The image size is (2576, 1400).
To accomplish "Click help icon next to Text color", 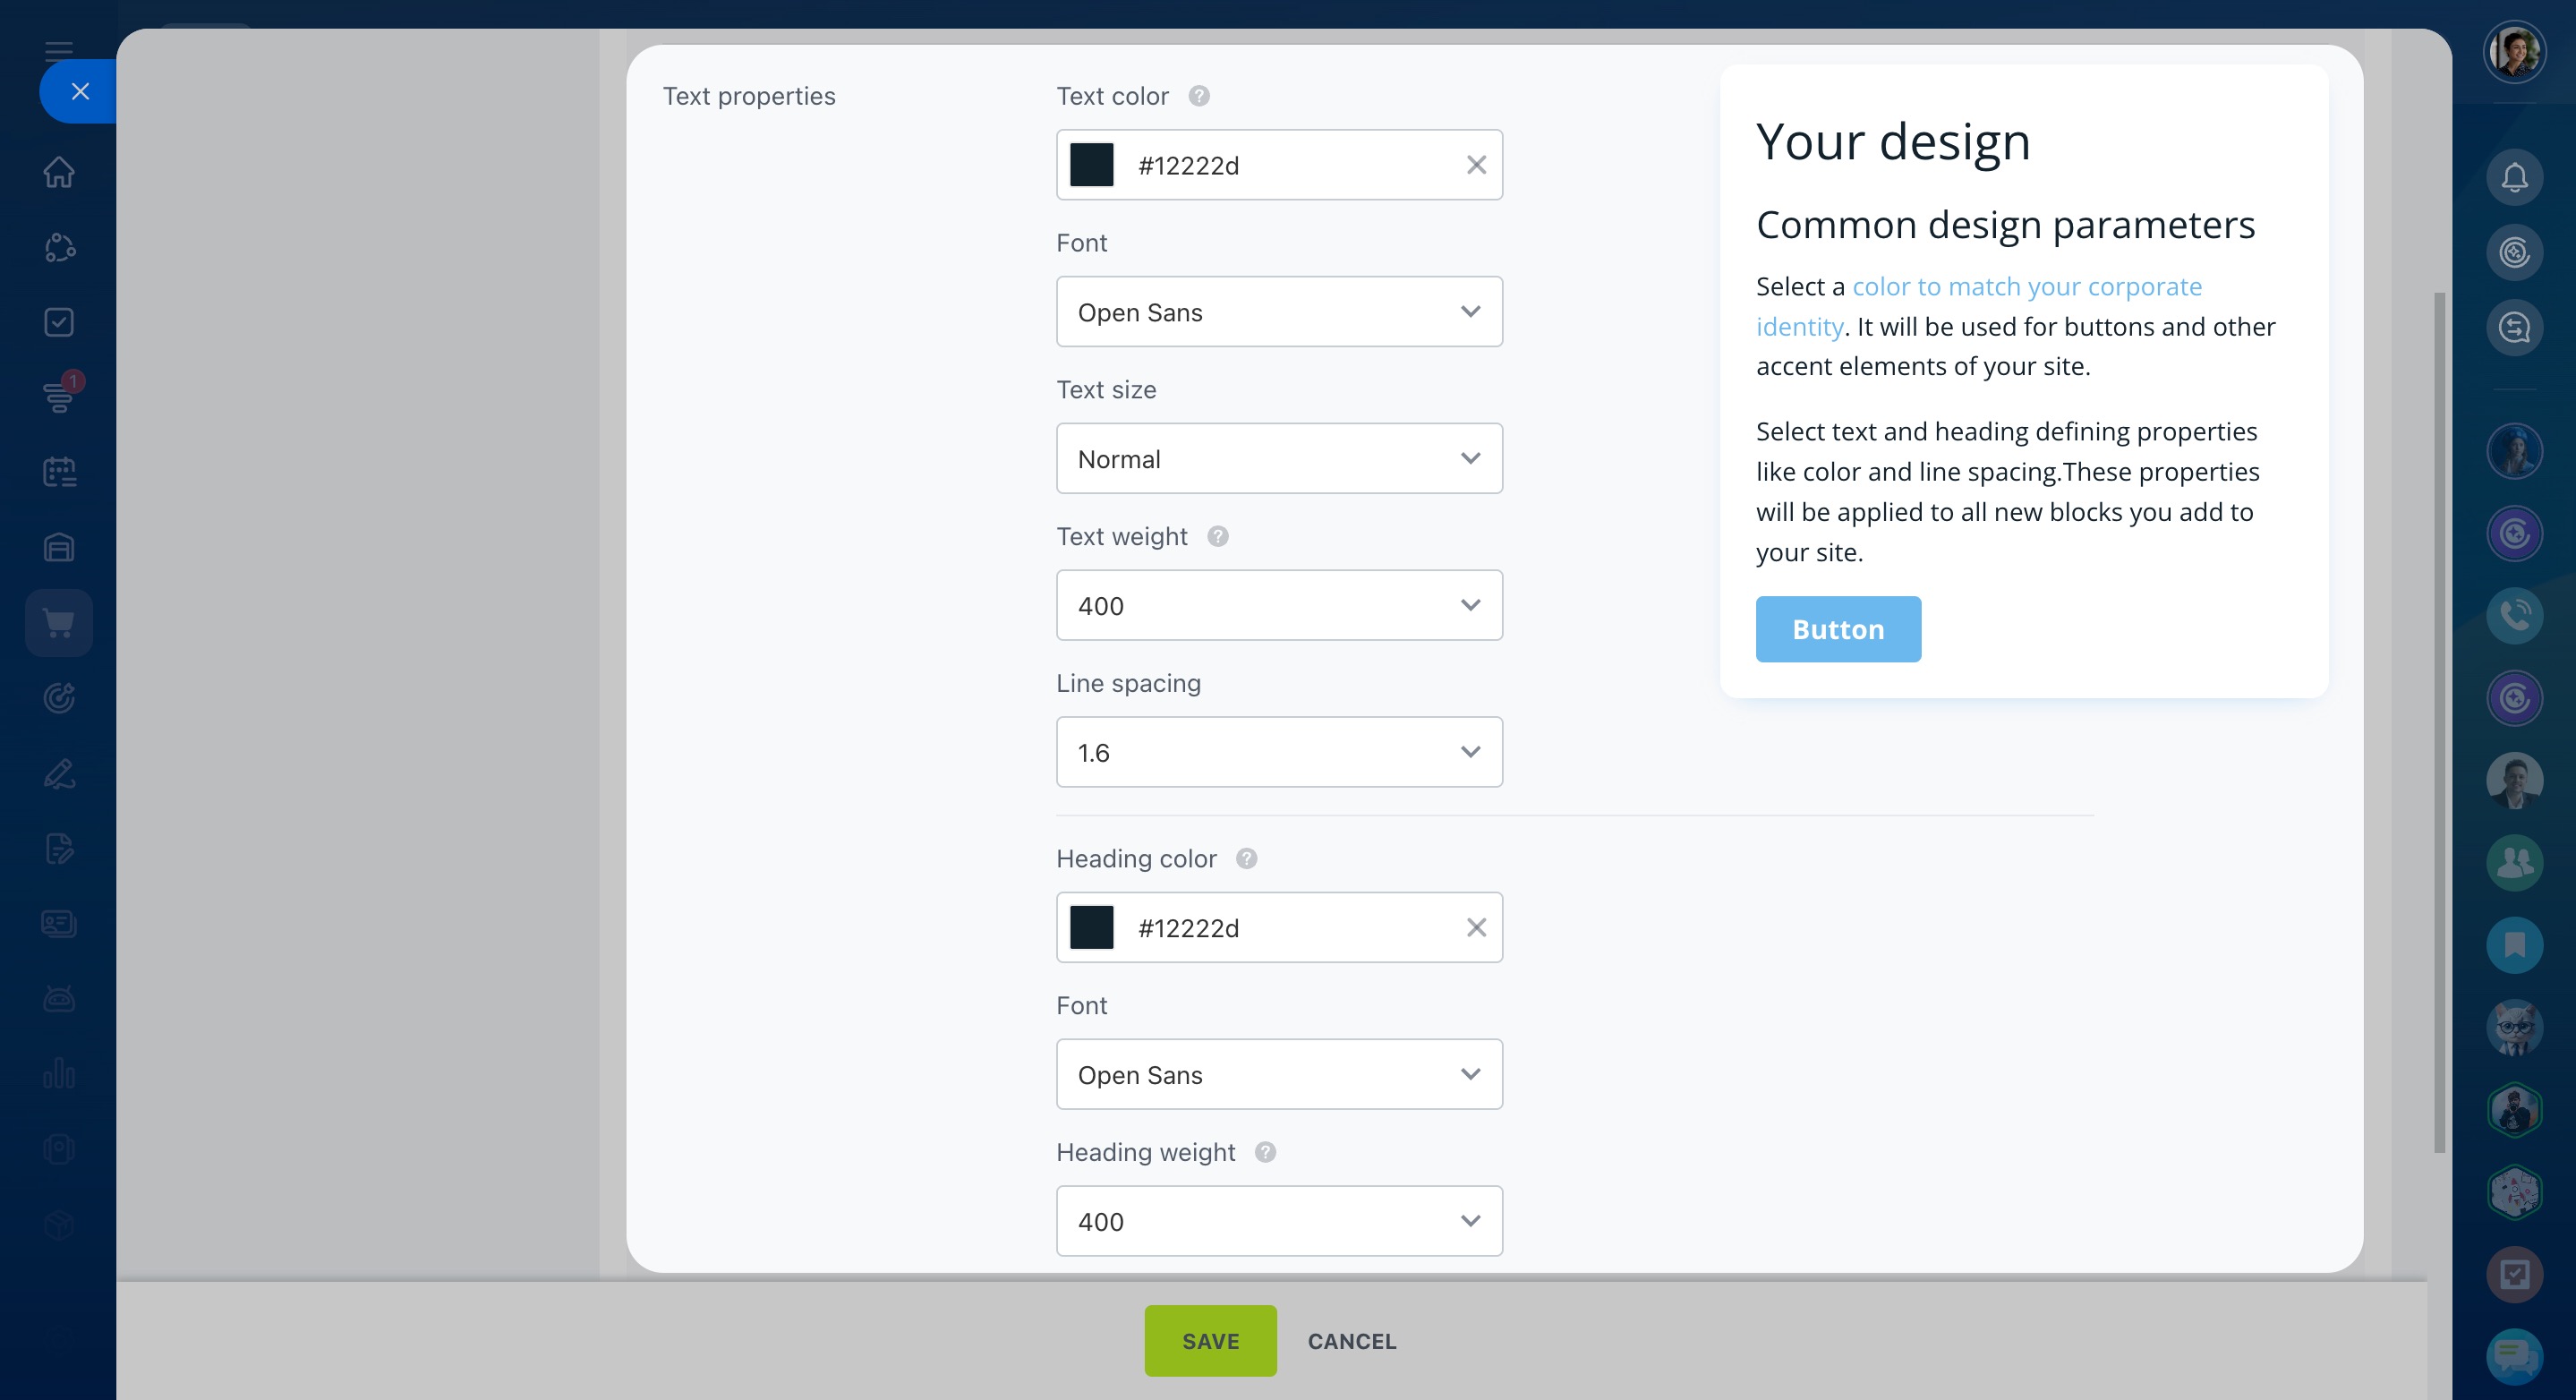I will point(1199,96).
